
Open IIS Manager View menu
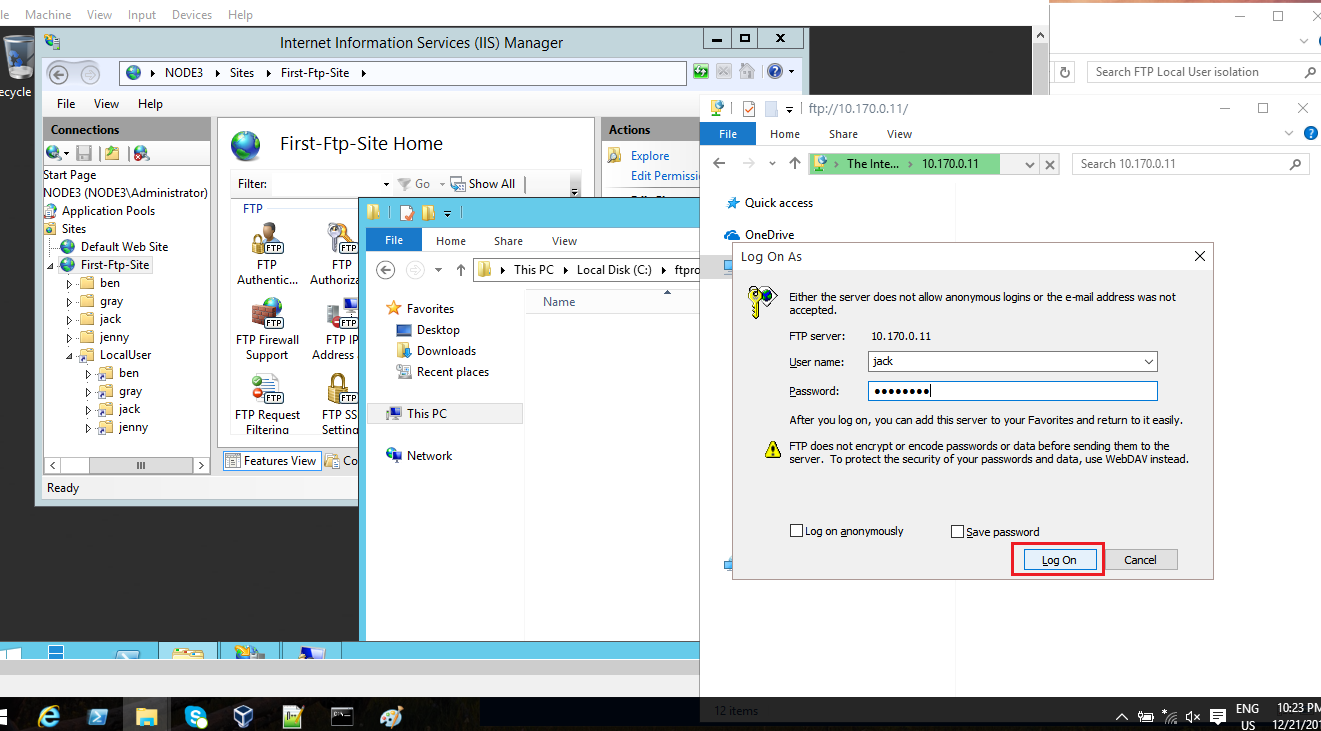(106, 104)
